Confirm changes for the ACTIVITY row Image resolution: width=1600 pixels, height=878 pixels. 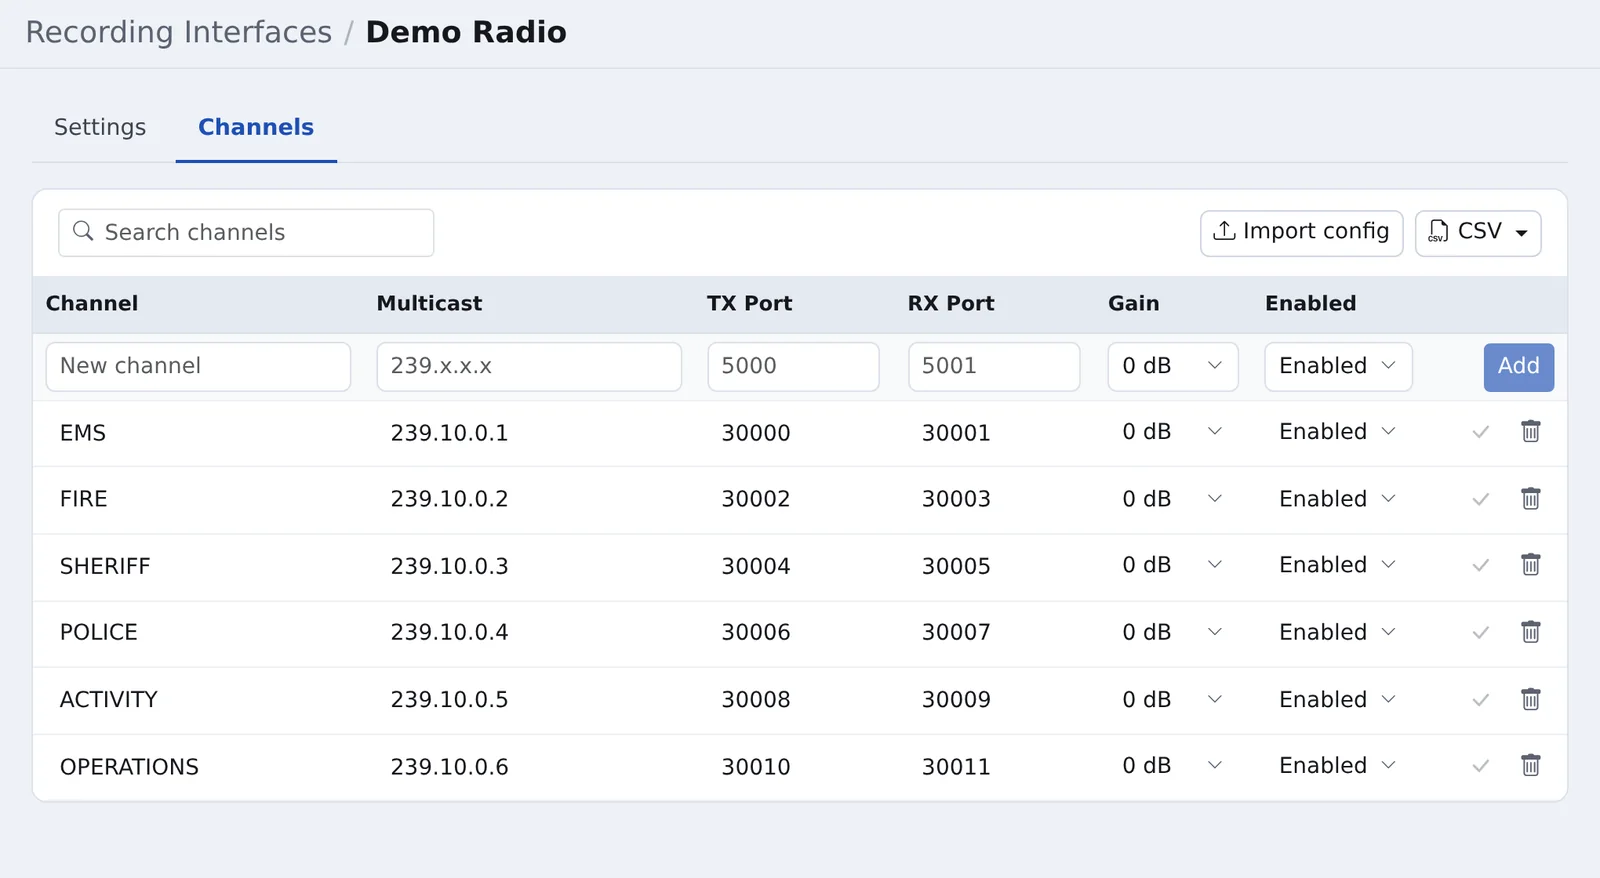1481,699
